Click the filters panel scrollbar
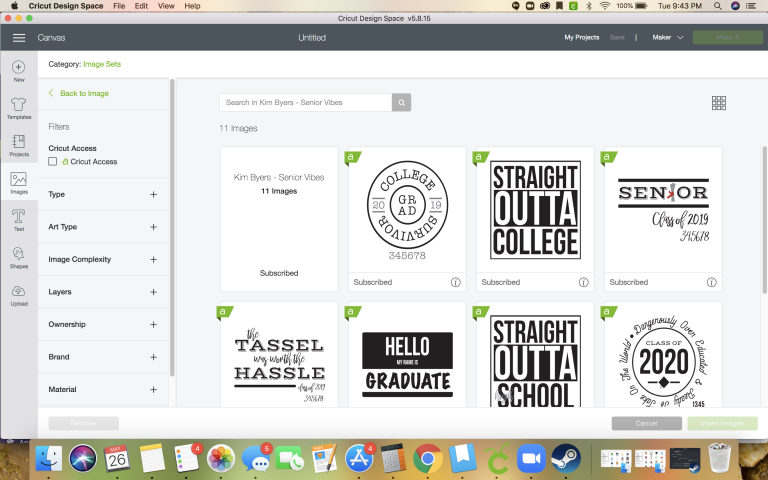Viewport: 768px width, 480px height. [172, 228]
